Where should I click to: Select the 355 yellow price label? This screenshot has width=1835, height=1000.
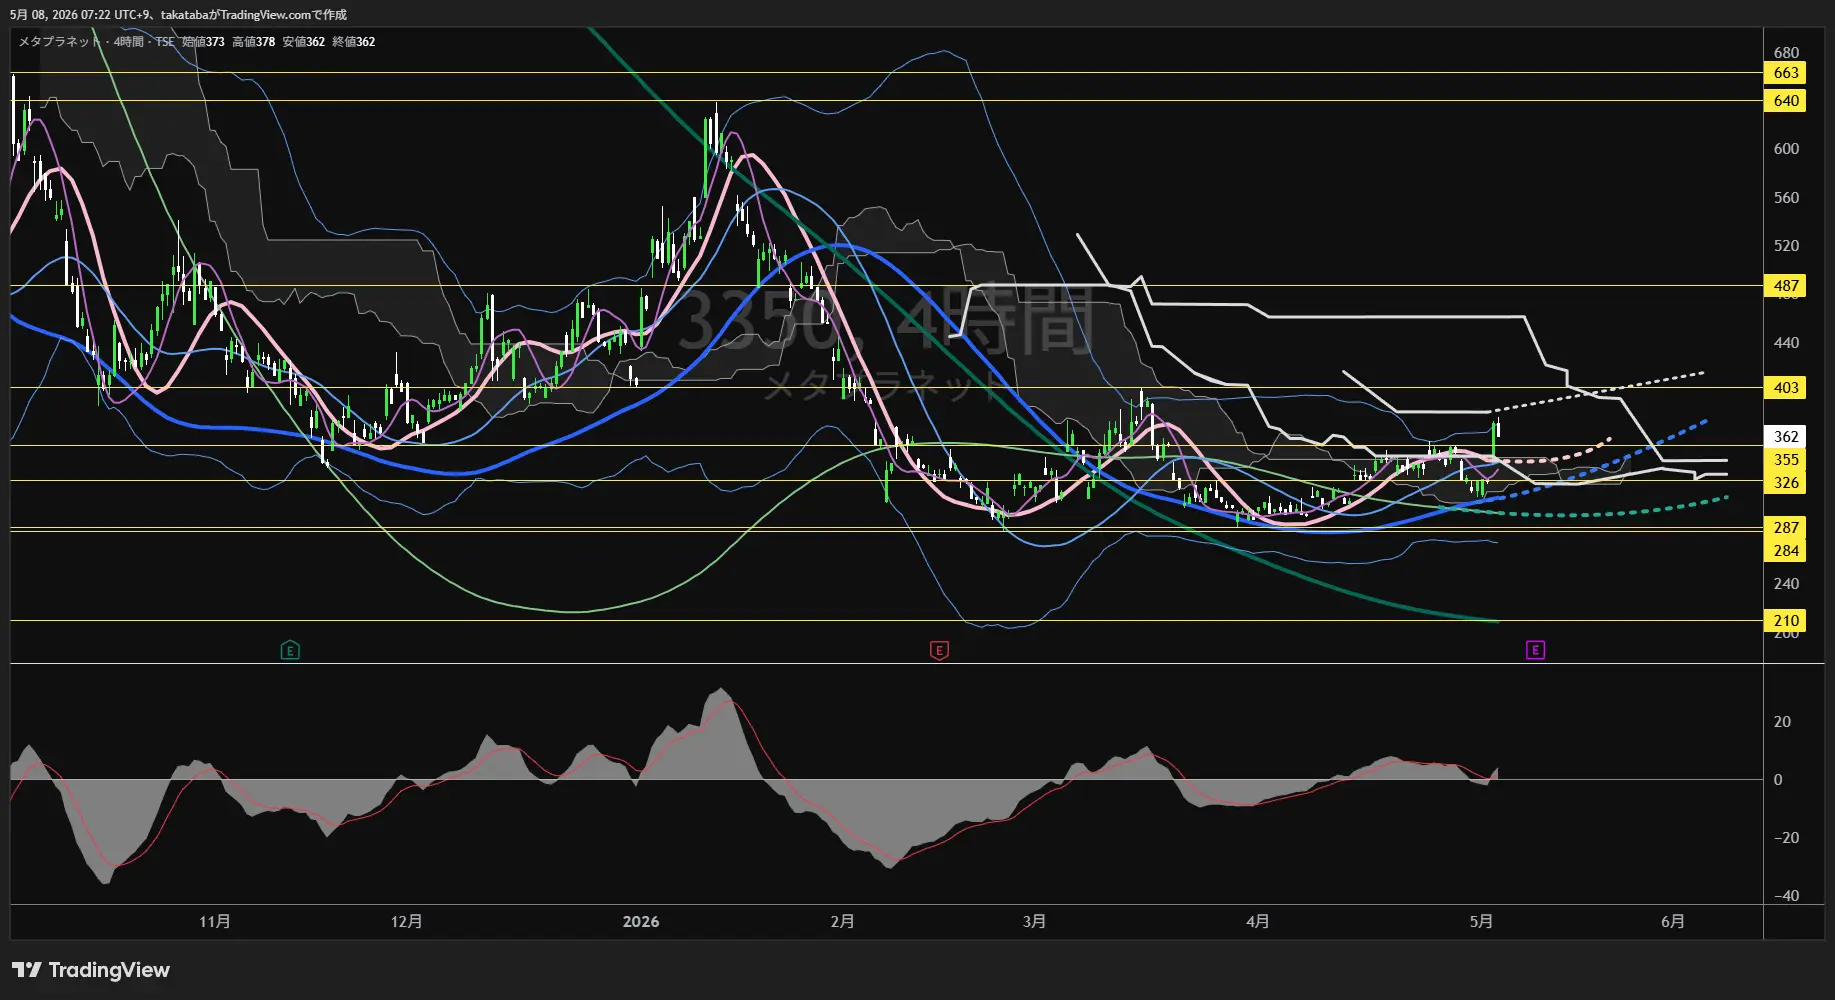1786,460
